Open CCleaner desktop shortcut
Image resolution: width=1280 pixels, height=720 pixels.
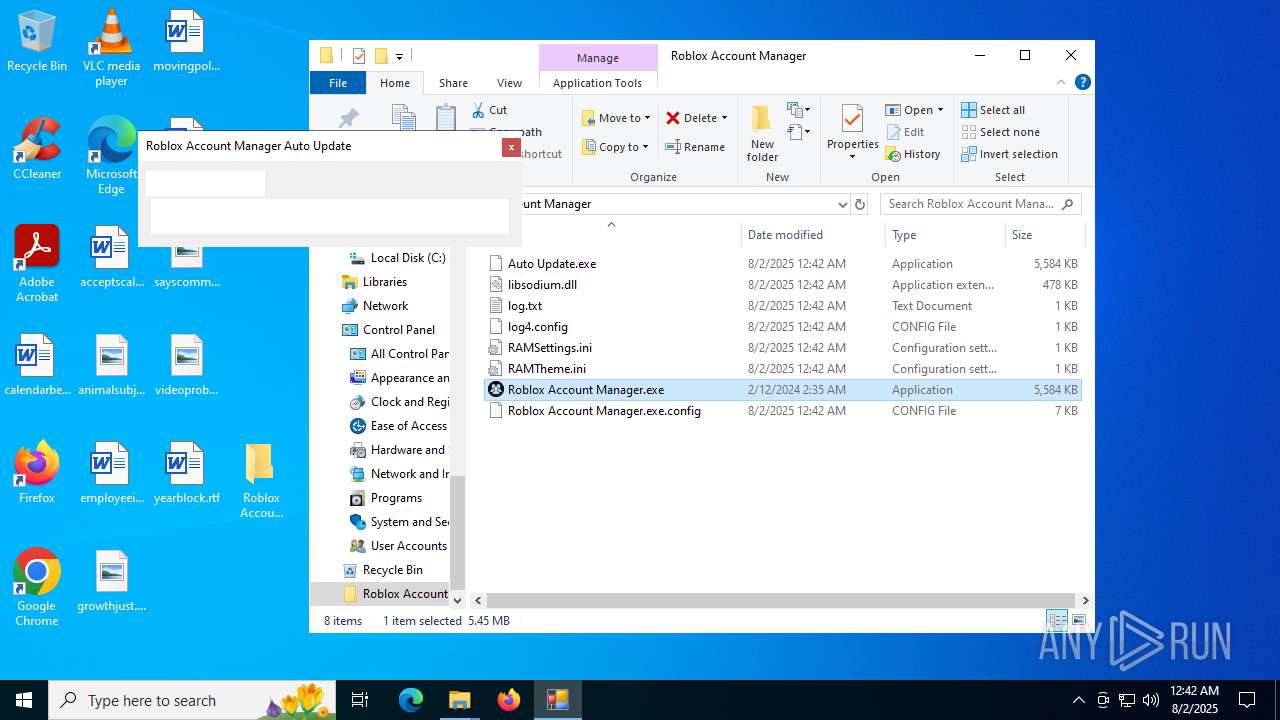pyautogui.click(x=37, y=149)
